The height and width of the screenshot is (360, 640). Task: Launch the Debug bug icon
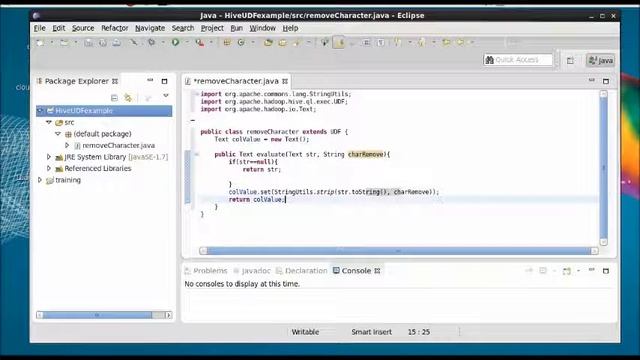pyautogui.click(x=151, y=42)
